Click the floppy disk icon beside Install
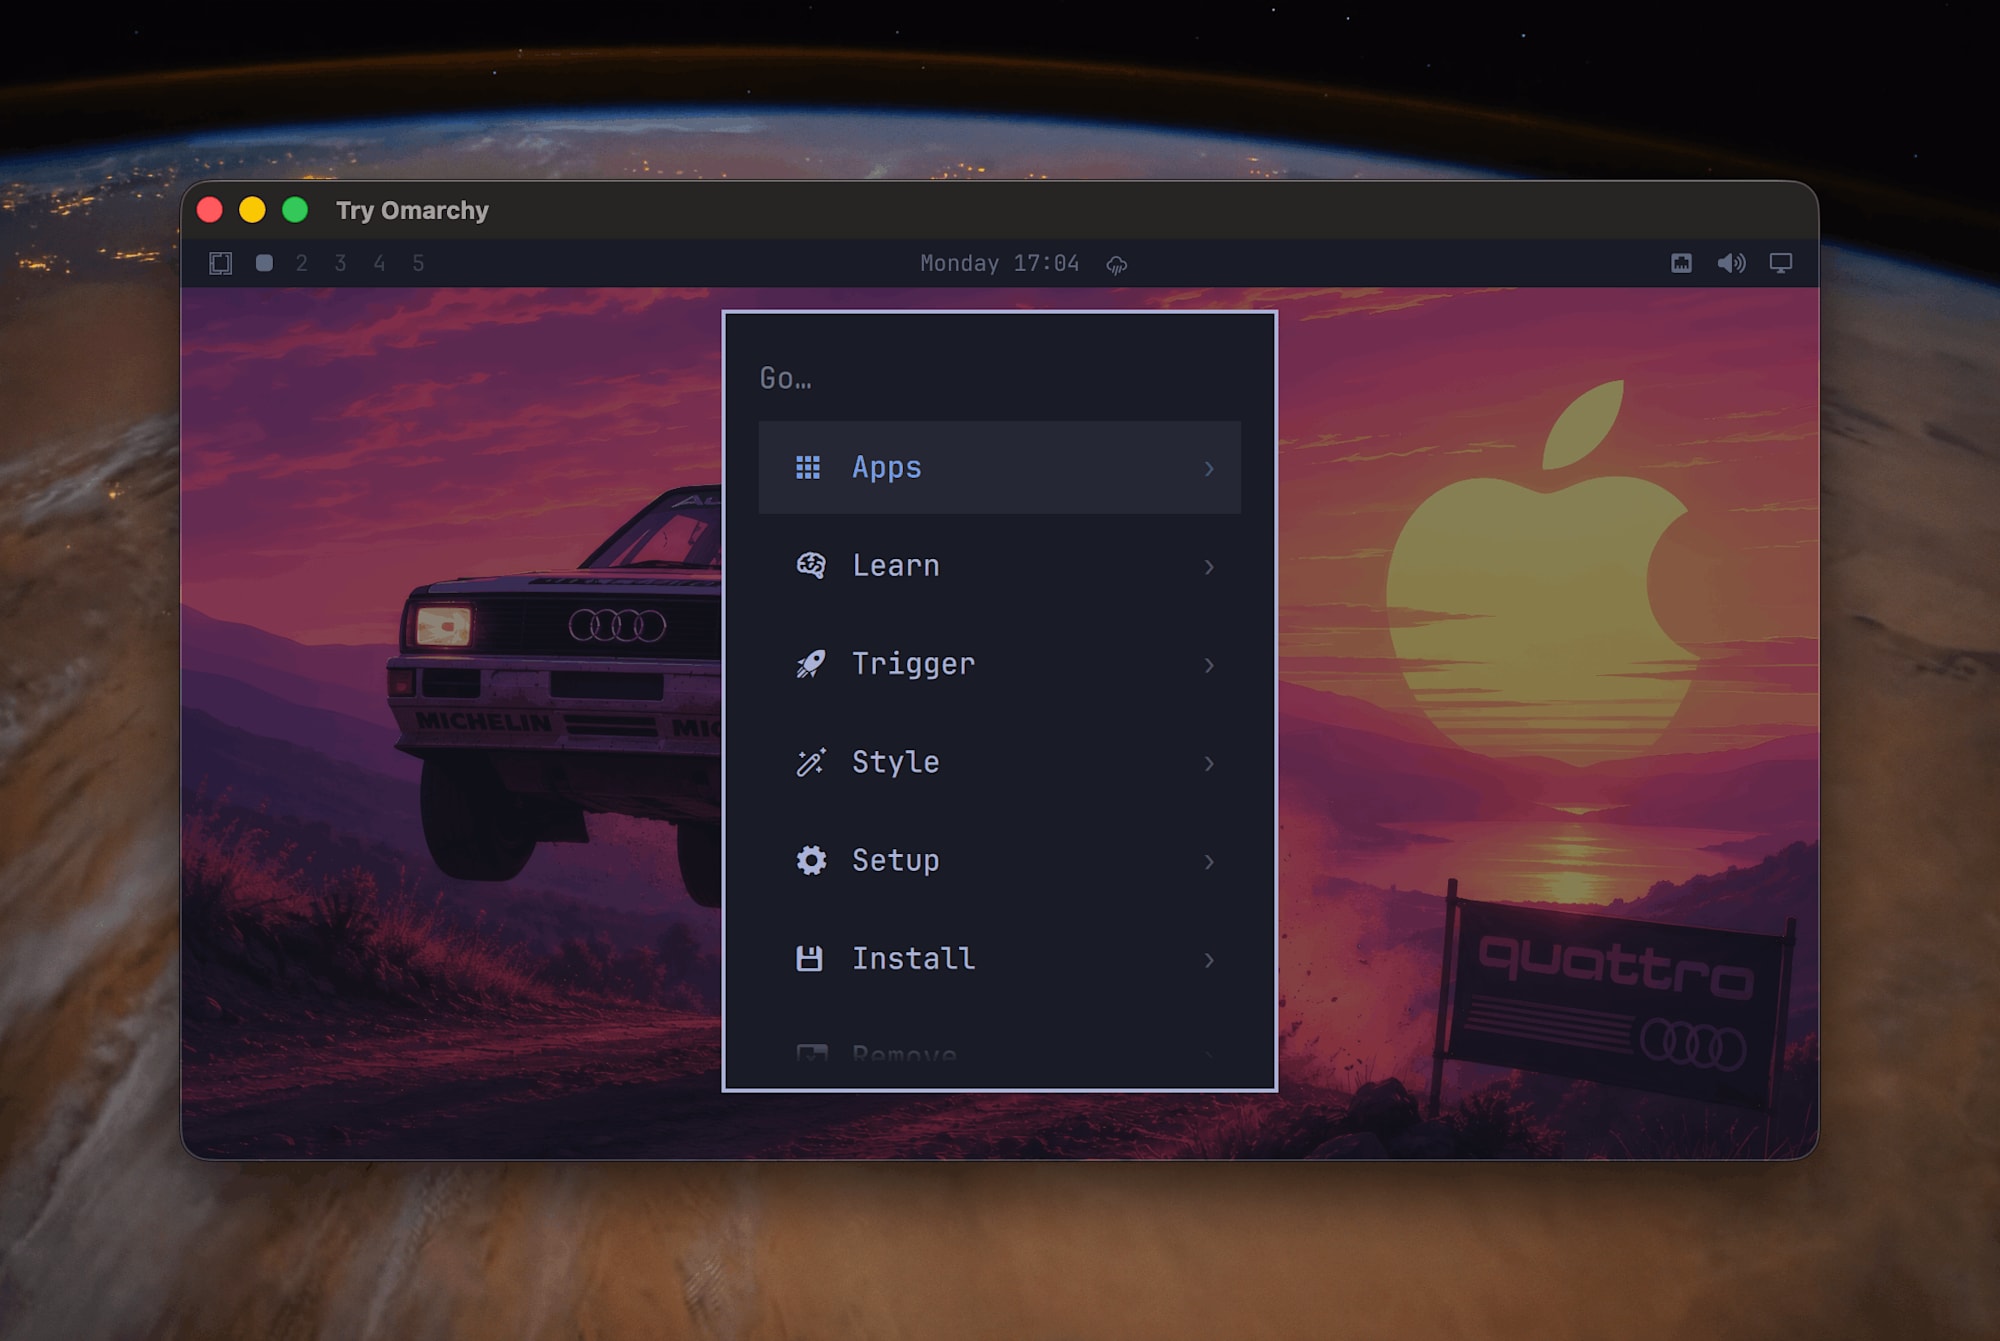 [x=809, y=958]
